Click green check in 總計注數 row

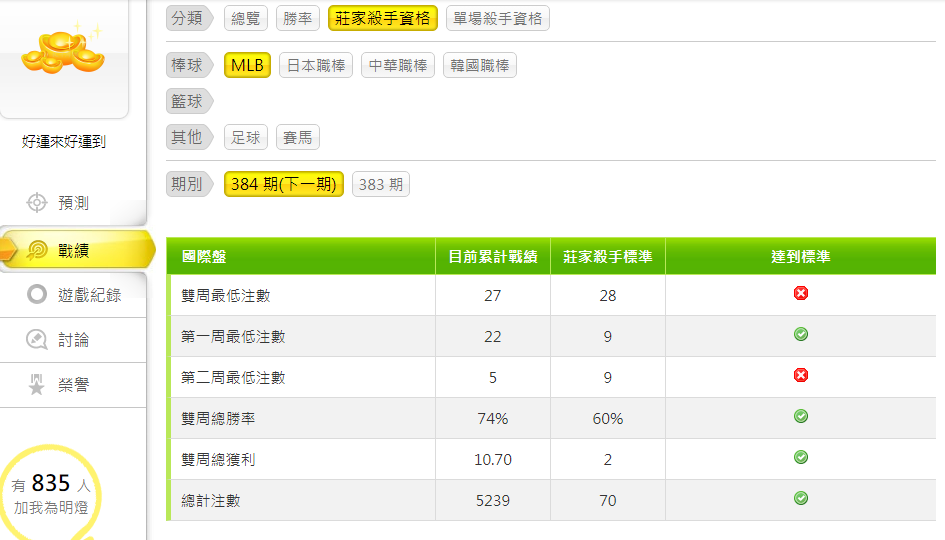800,498
